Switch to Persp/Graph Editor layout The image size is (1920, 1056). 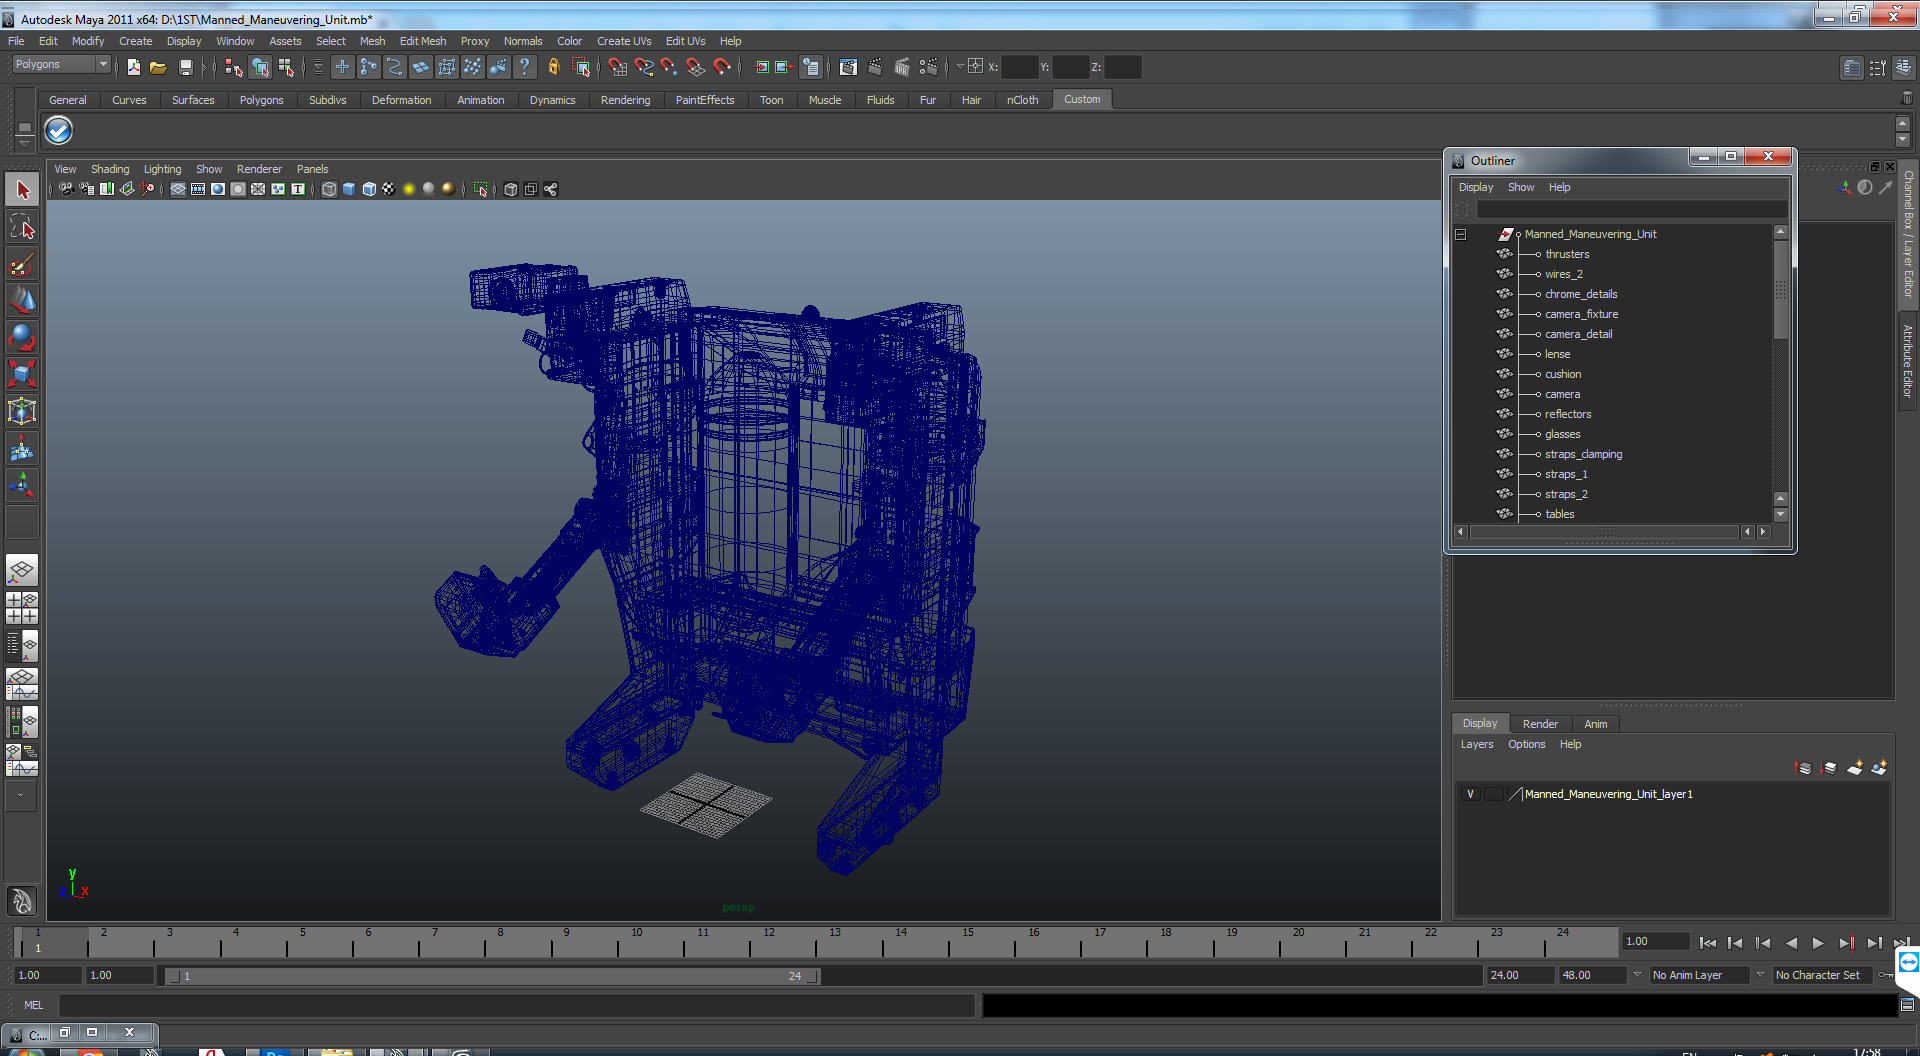click(x=22, y=684)
